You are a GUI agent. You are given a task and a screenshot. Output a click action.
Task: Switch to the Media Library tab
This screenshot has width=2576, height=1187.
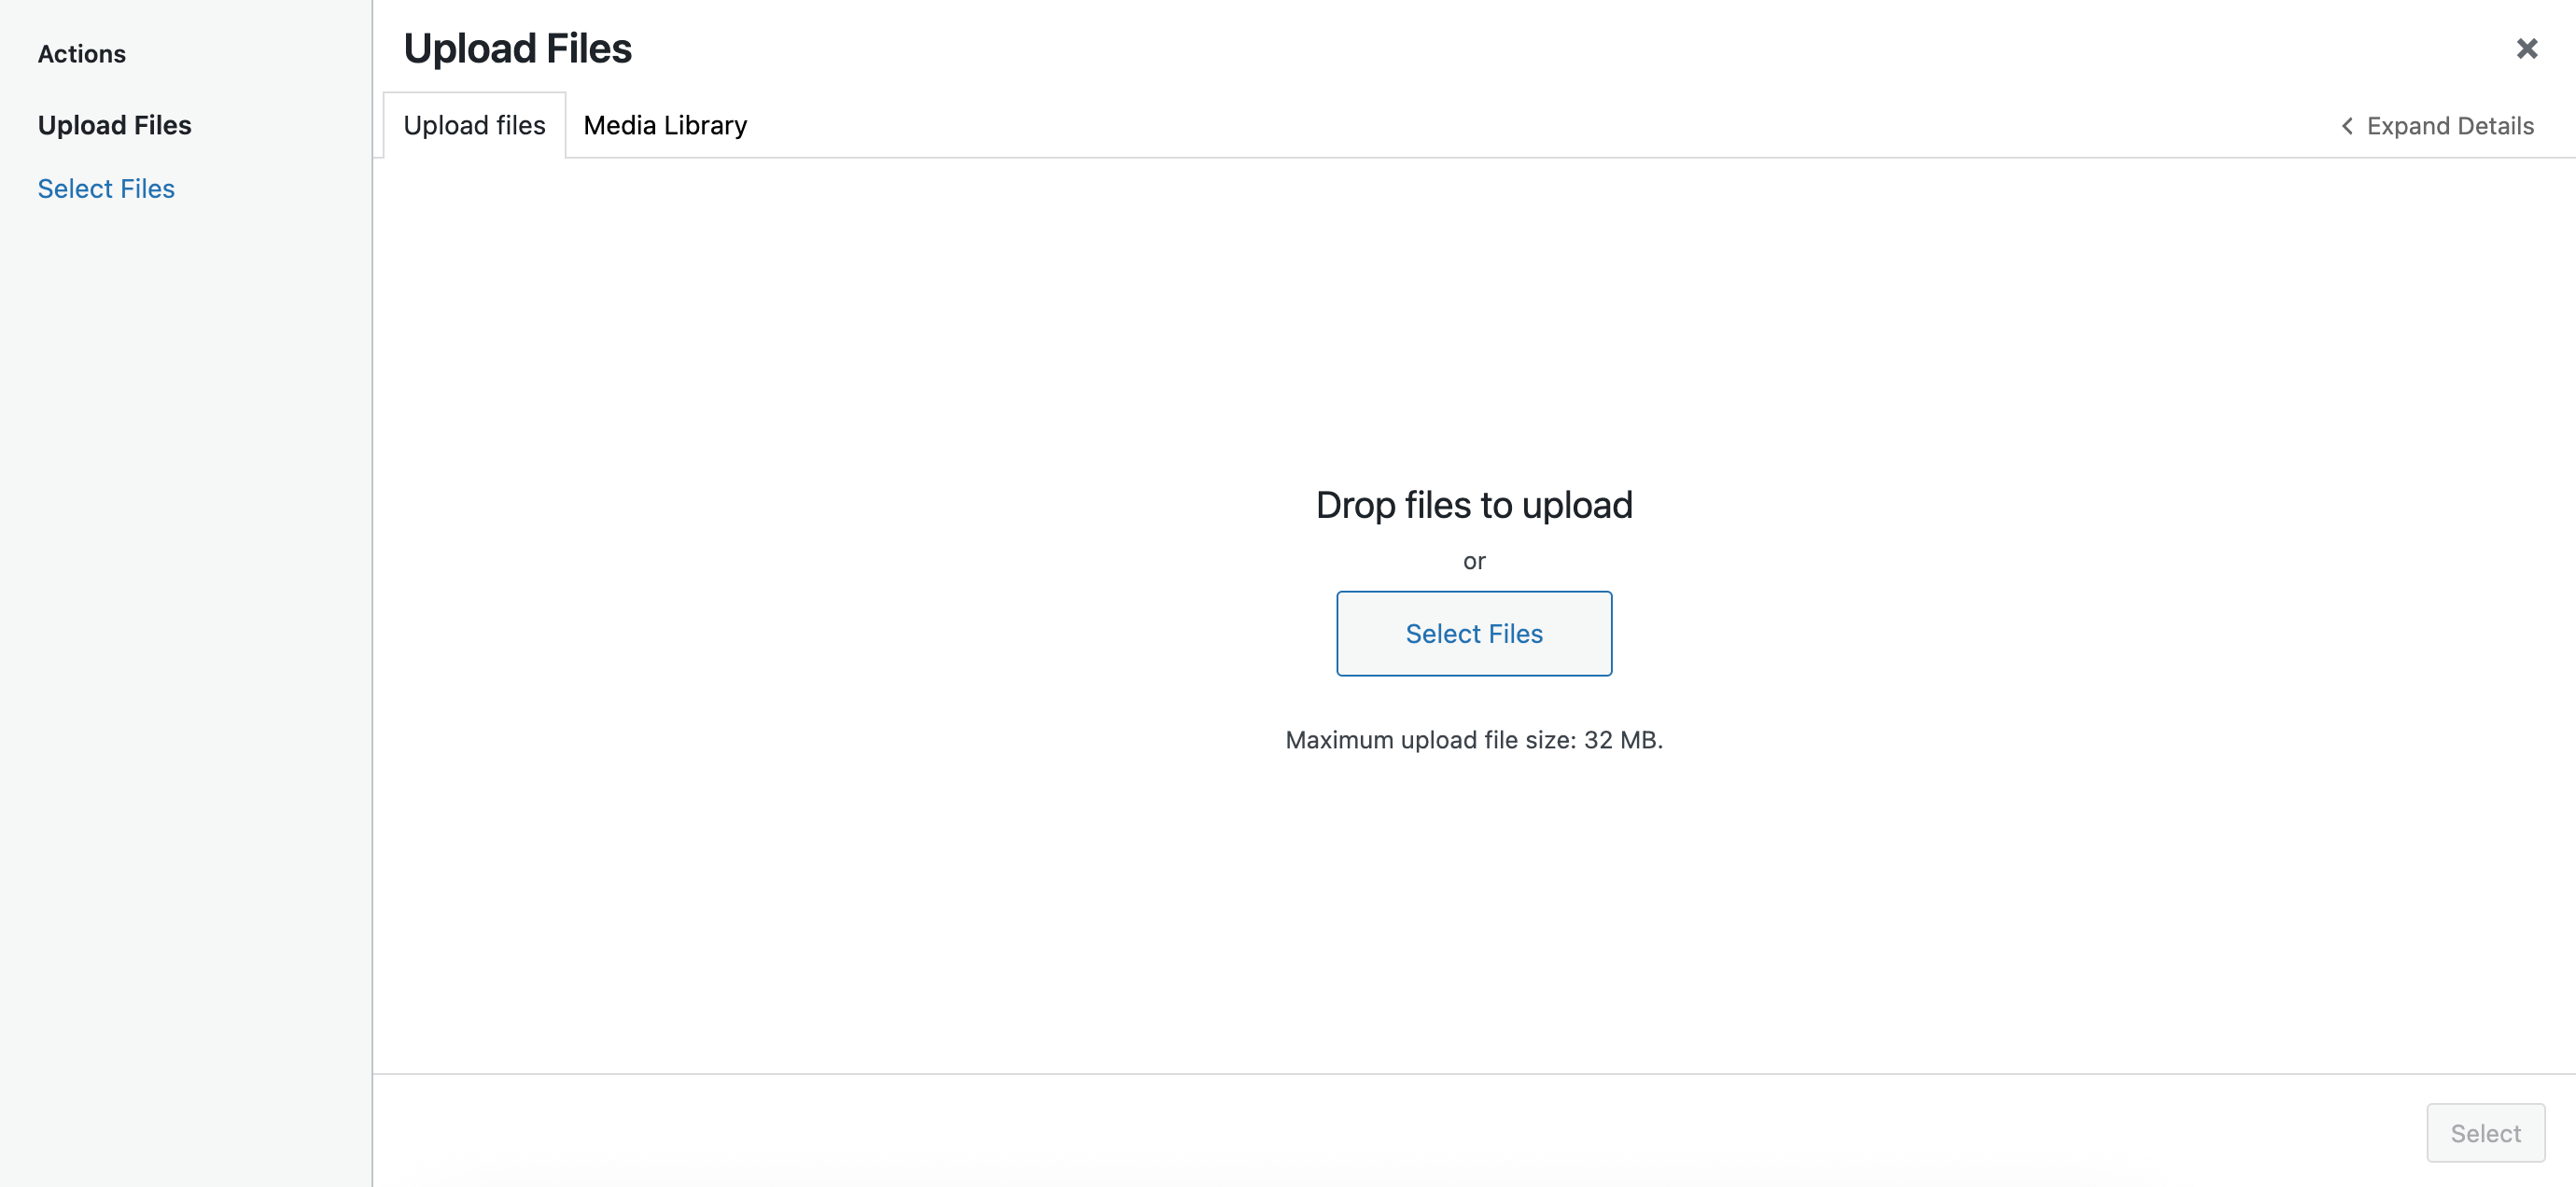[x=665, y=126]
